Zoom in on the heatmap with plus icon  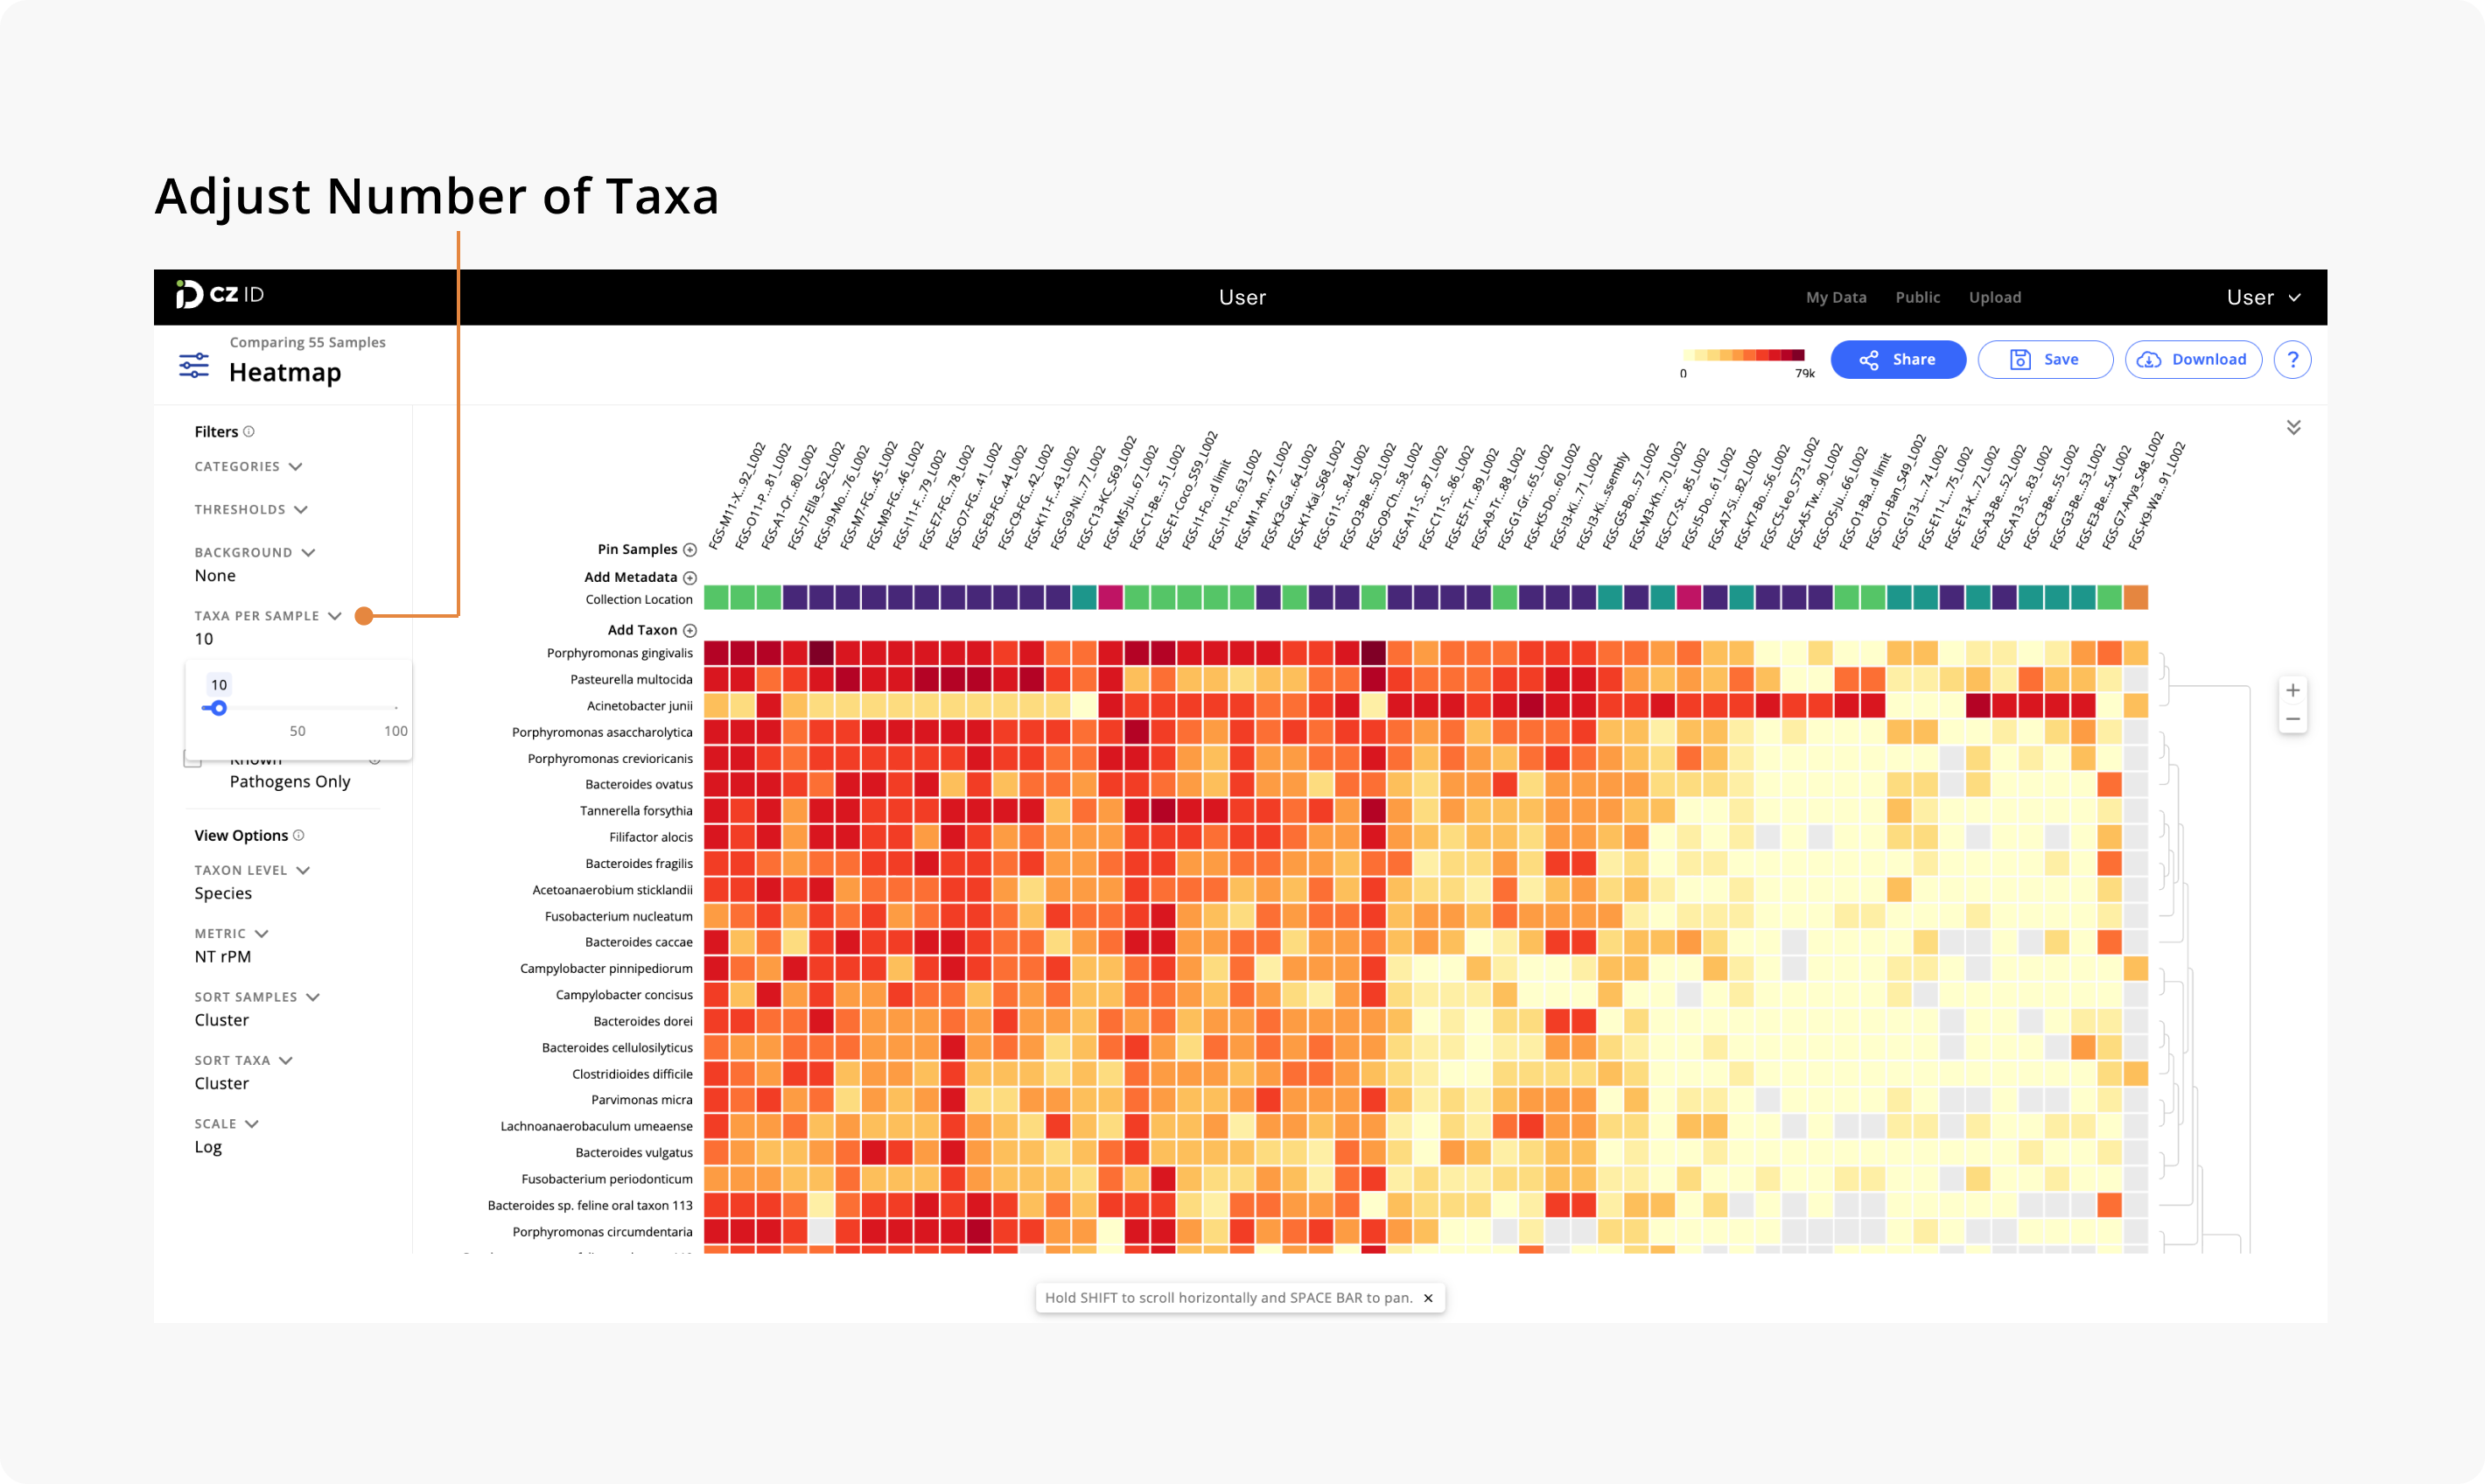coord(2293,689)
